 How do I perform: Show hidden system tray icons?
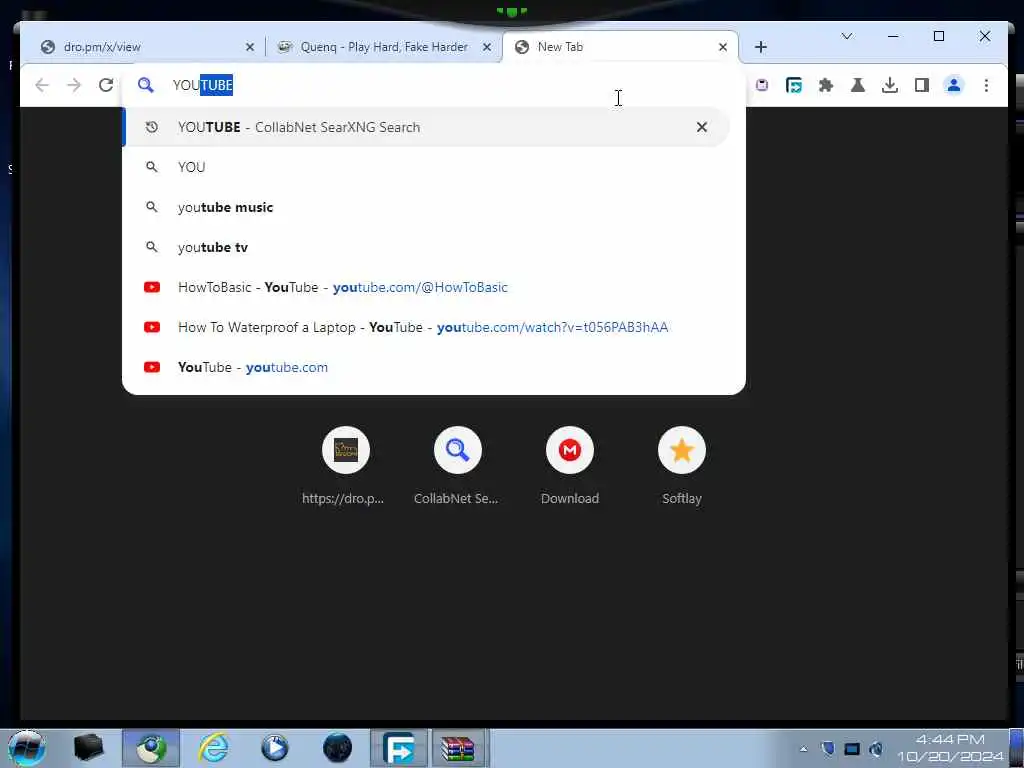(803, 749)
